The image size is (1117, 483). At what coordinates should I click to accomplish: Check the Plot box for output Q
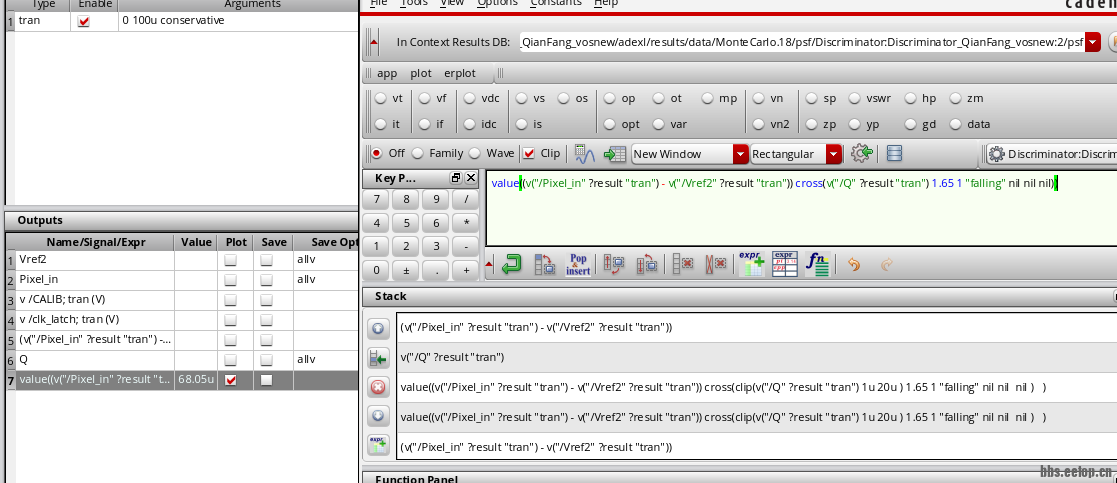231,360
